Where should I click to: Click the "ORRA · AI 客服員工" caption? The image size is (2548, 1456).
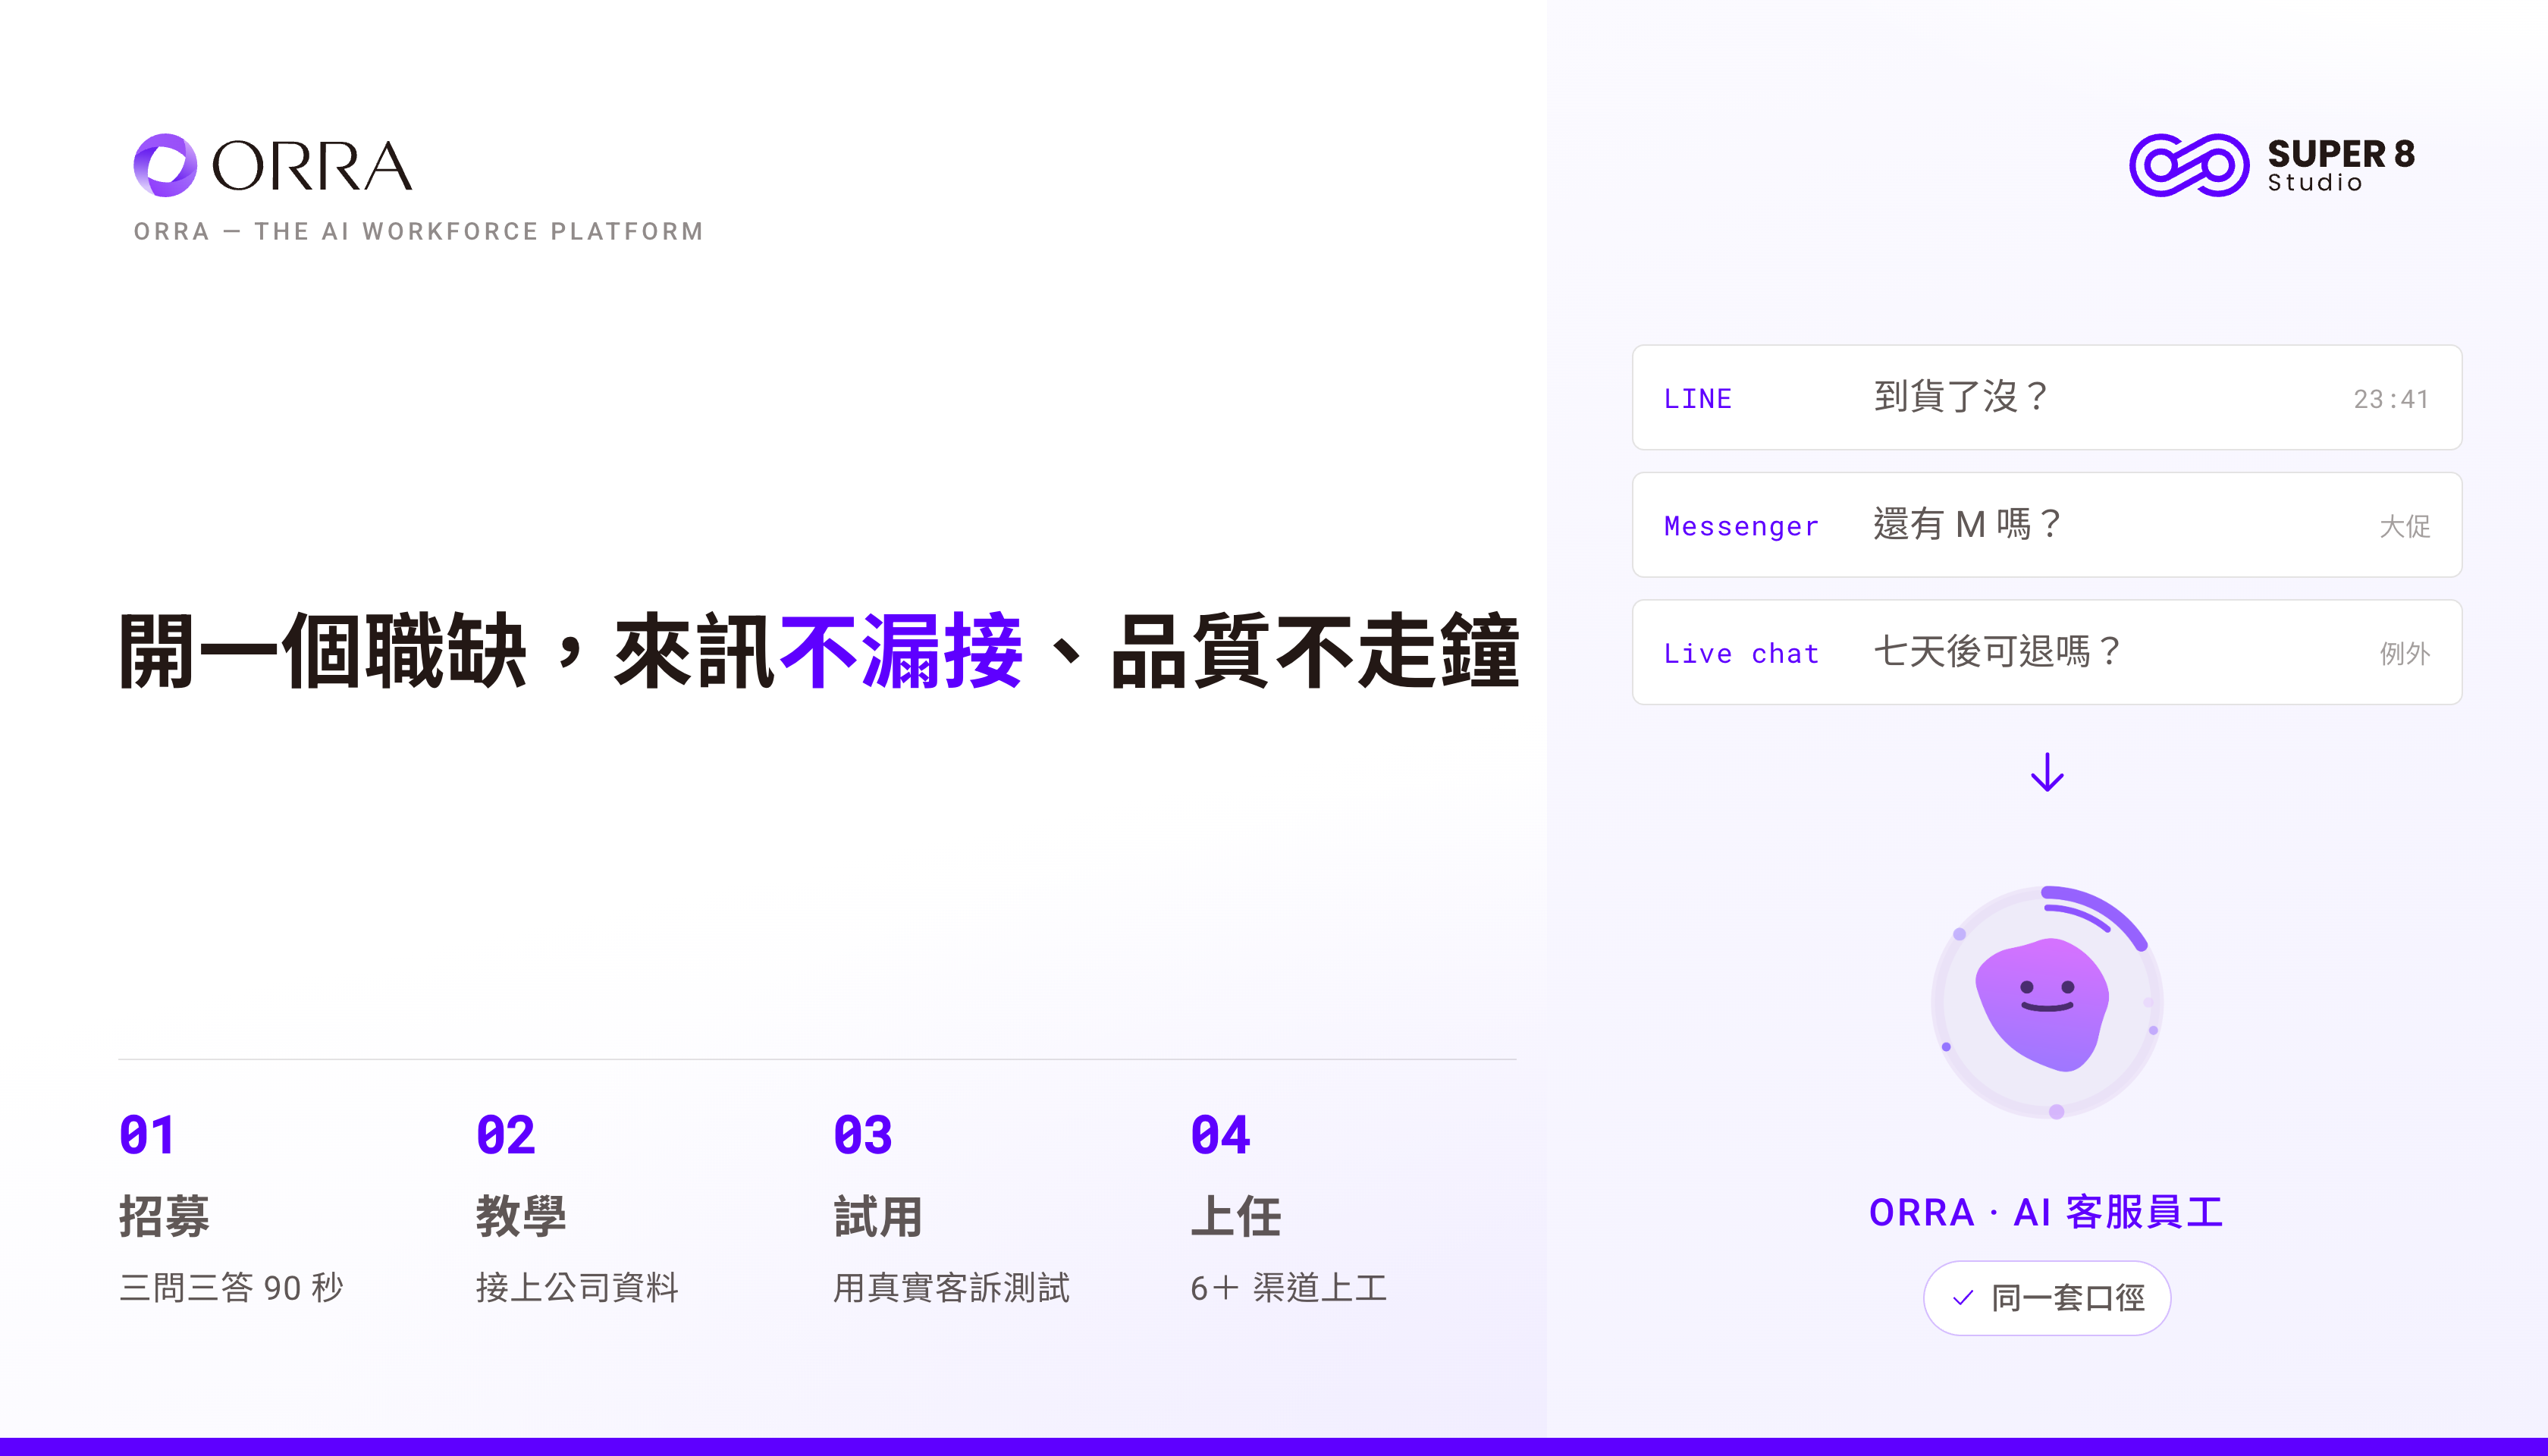pyautogui.click(x=2046, y=1212)
